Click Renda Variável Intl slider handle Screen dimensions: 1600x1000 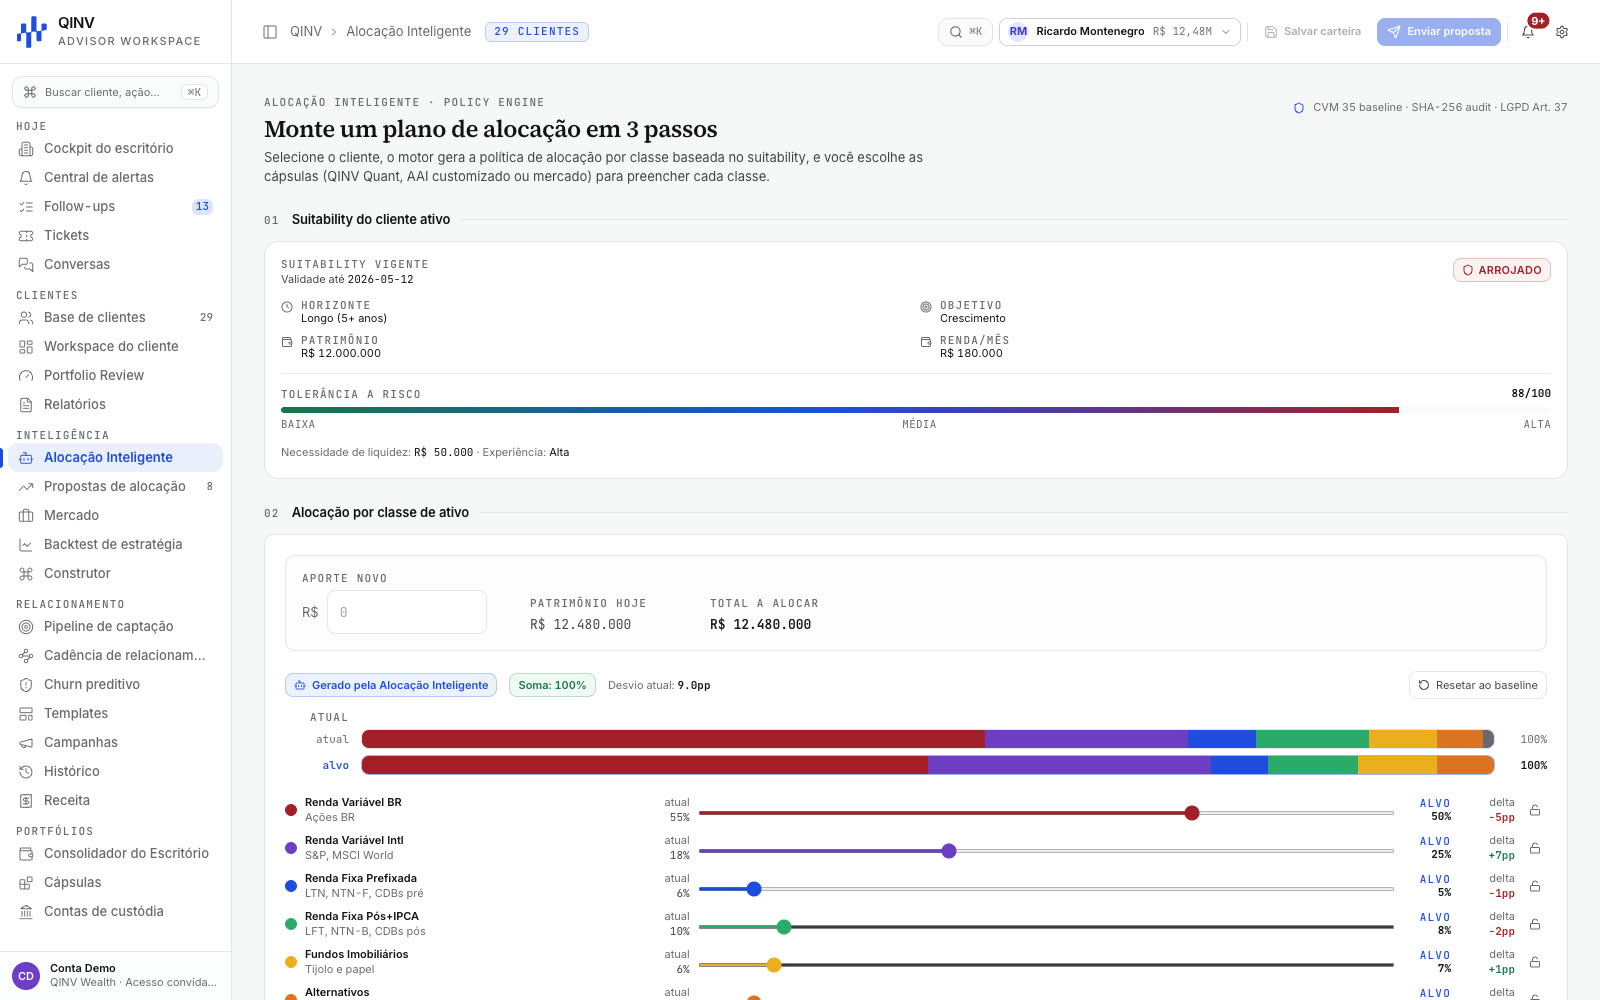[949, 851]
